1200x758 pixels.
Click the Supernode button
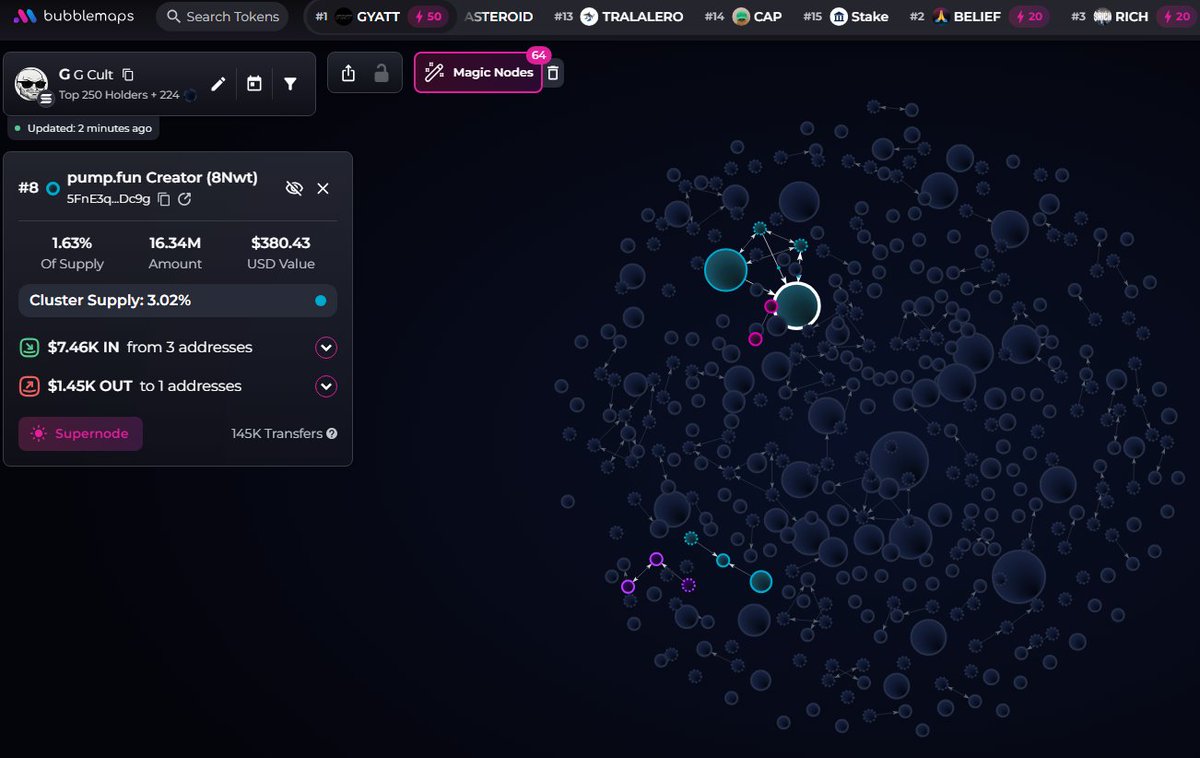[80, 434]
